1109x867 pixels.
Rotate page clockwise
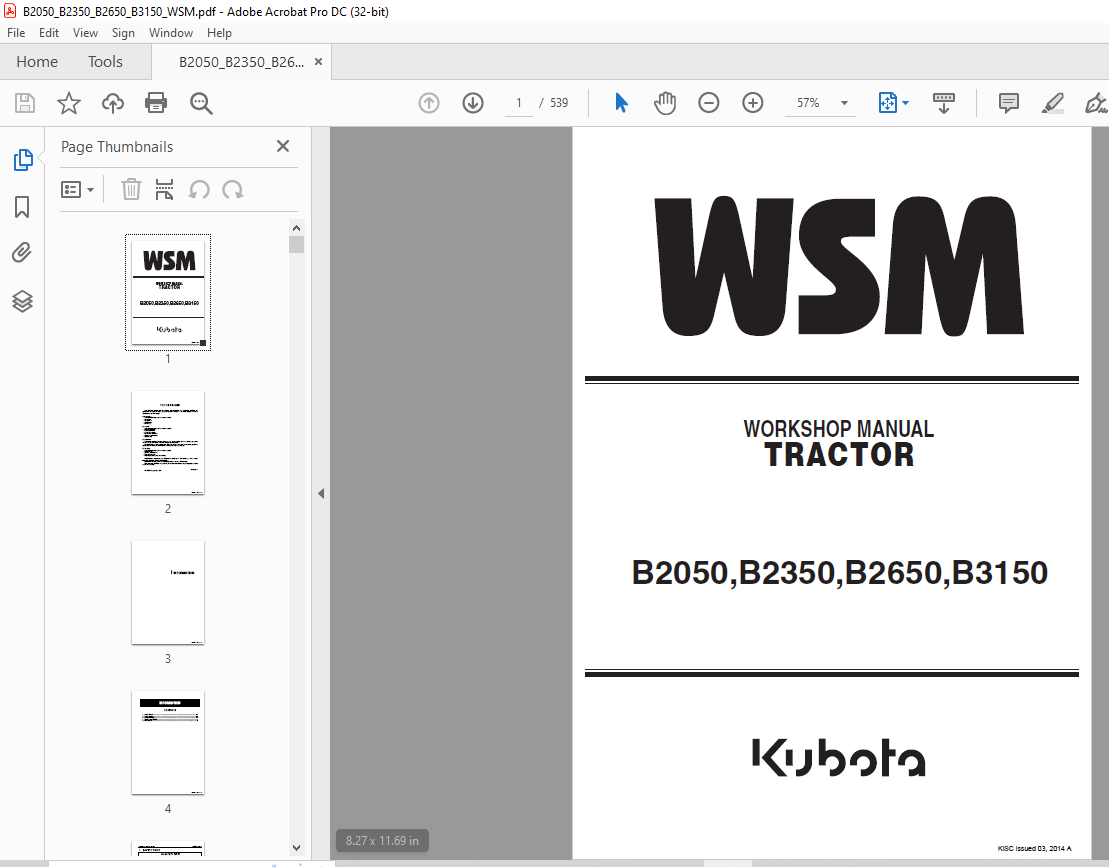tap(233, 190)
